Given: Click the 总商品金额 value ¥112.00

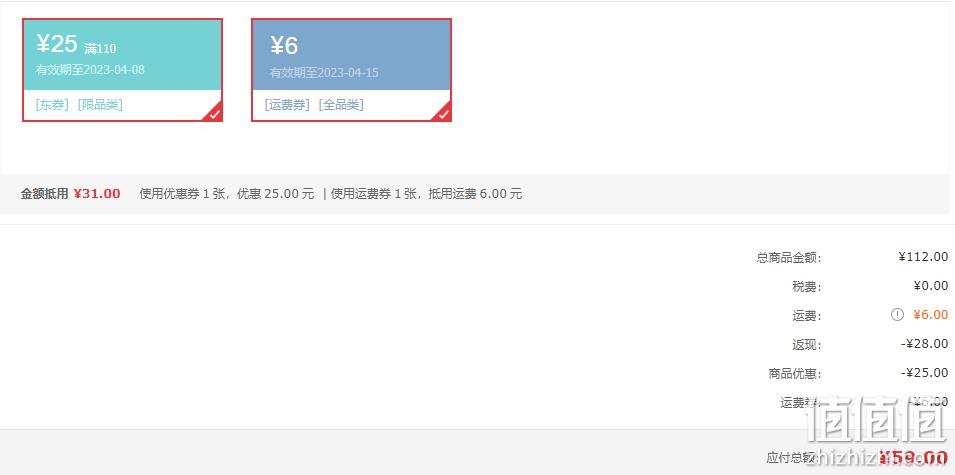Looking at the screenshot, I should (923, 256).
